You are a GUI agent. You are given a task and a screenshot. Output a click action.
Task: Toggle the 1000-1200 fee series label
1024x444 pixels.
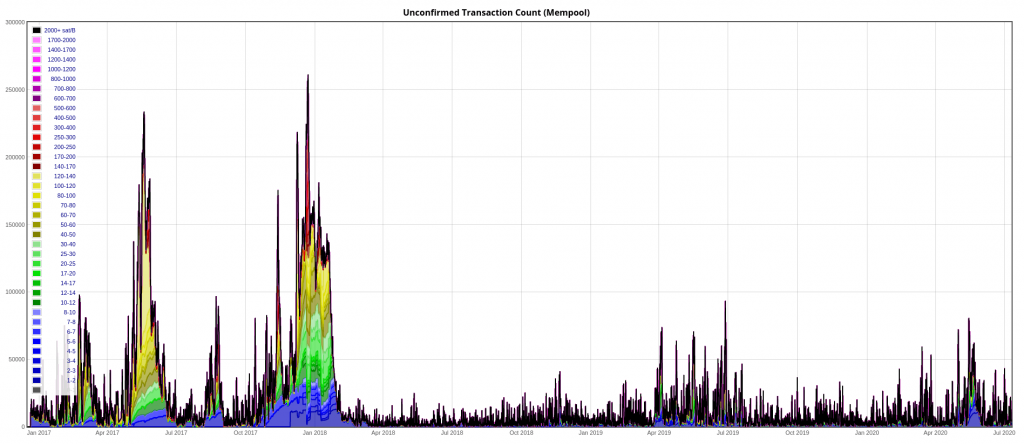(x=62, y=69)
